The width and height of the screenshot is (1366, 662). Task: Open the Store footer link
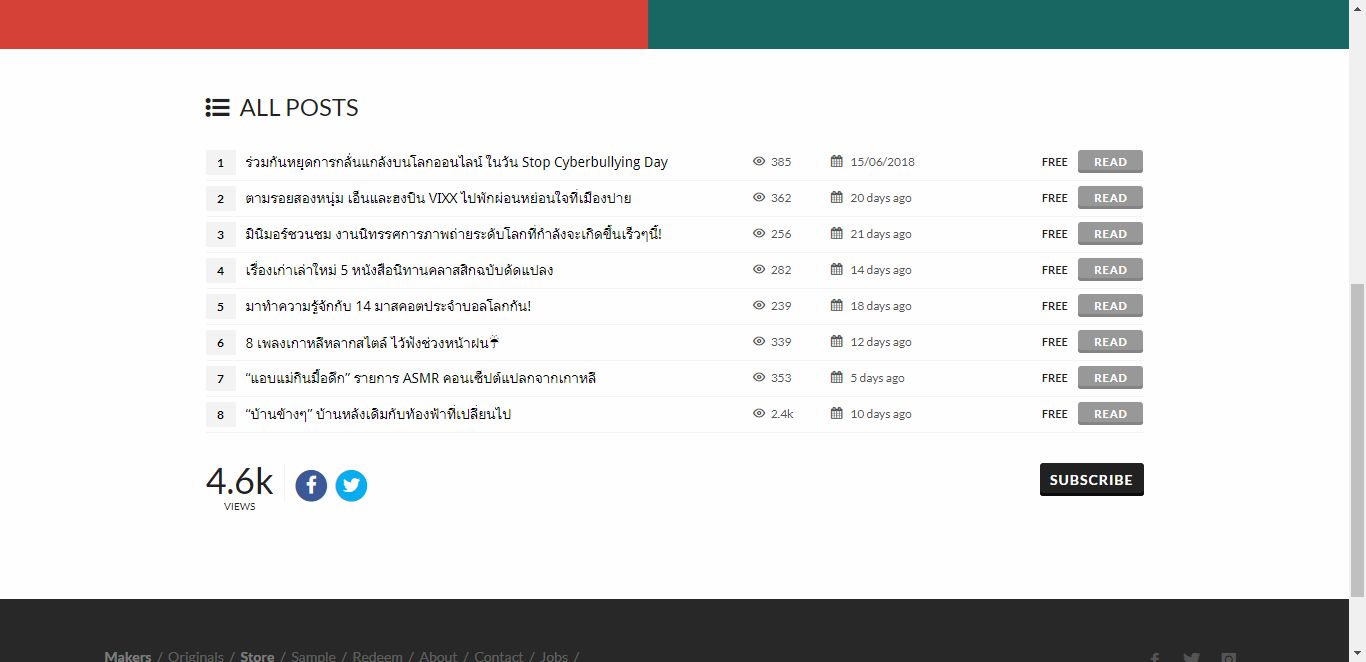tap(257, 656)
